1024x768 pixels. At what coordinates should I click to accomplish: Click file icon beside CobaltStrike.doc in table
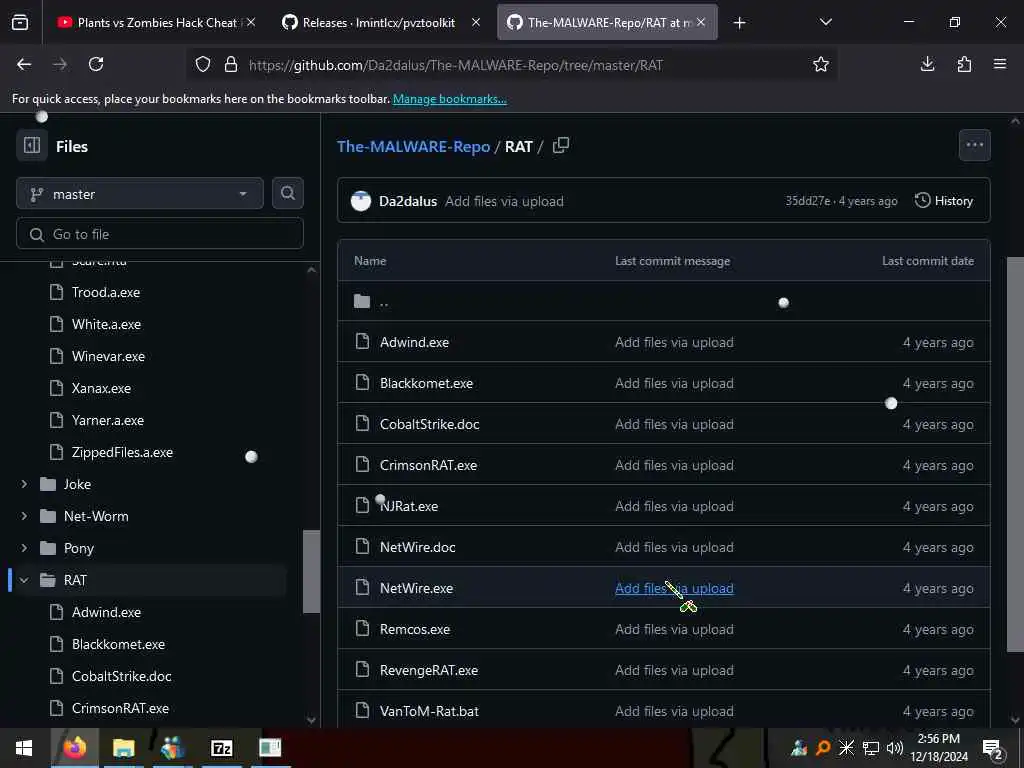click(x=362, y=424)
